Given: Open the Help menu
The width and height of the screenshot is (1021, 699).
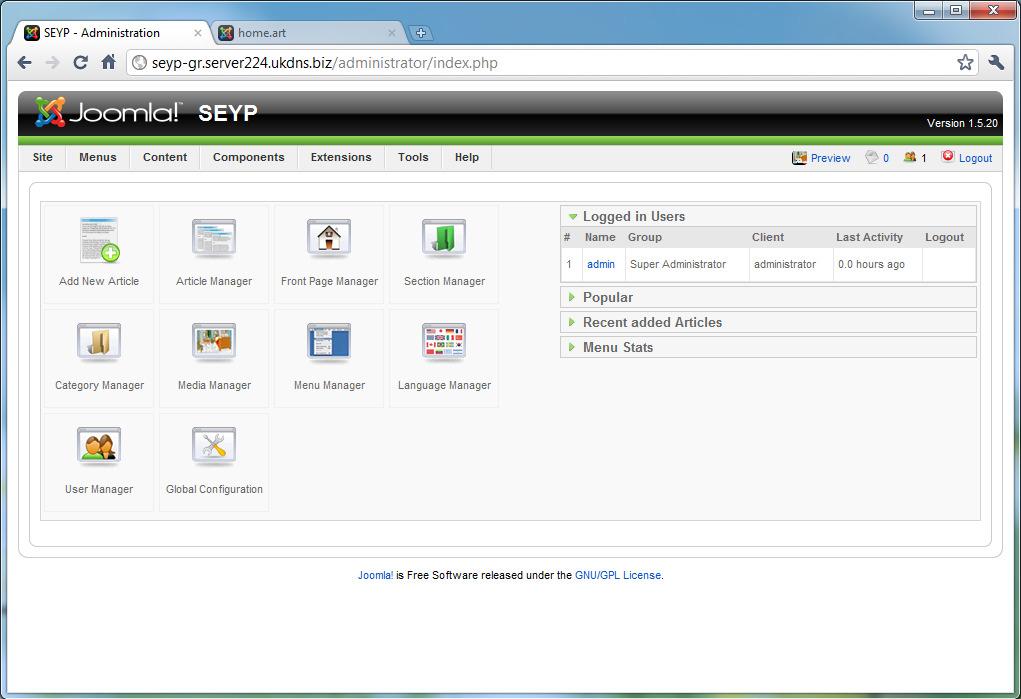Looking at the screenshot, I should [x=467, y=157].
